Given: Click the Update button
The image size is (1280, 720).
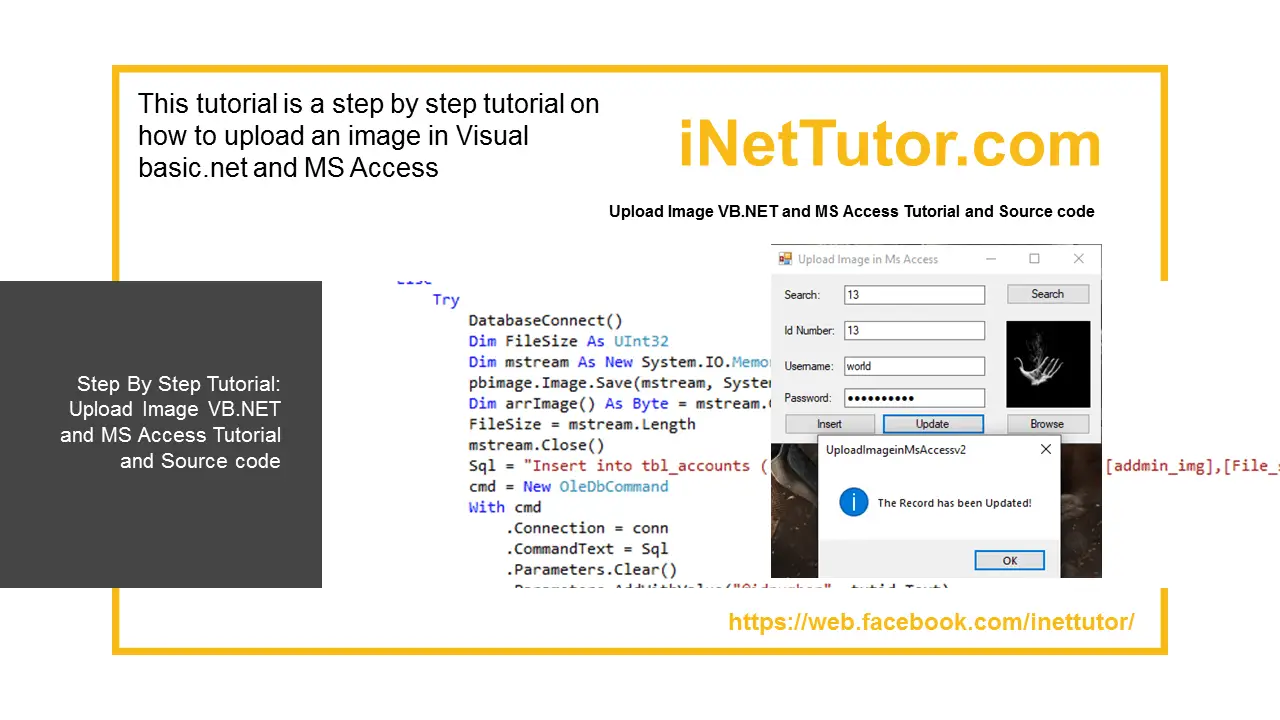Looking at the screenshot, I should coord(933,424).
